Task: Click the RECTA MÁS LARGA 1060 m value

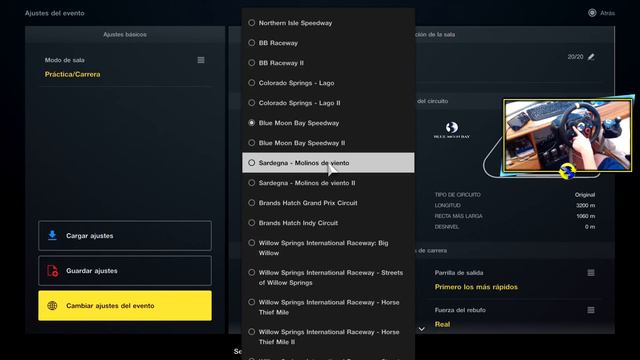Action: [586, 216]
